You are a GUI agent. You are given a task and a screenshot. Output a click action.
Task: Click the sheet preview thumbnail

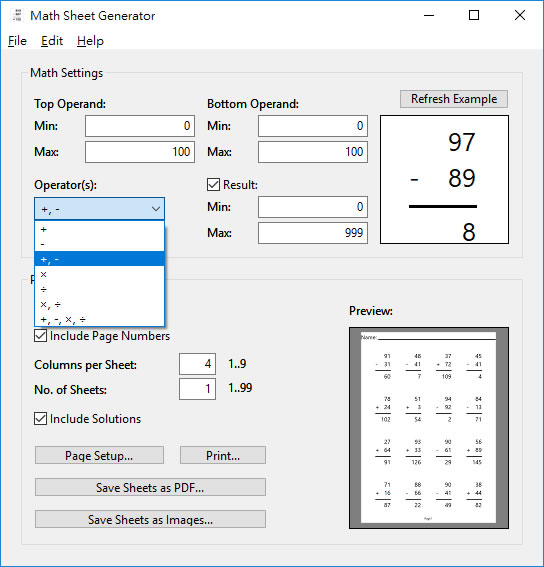coord(429,428)
